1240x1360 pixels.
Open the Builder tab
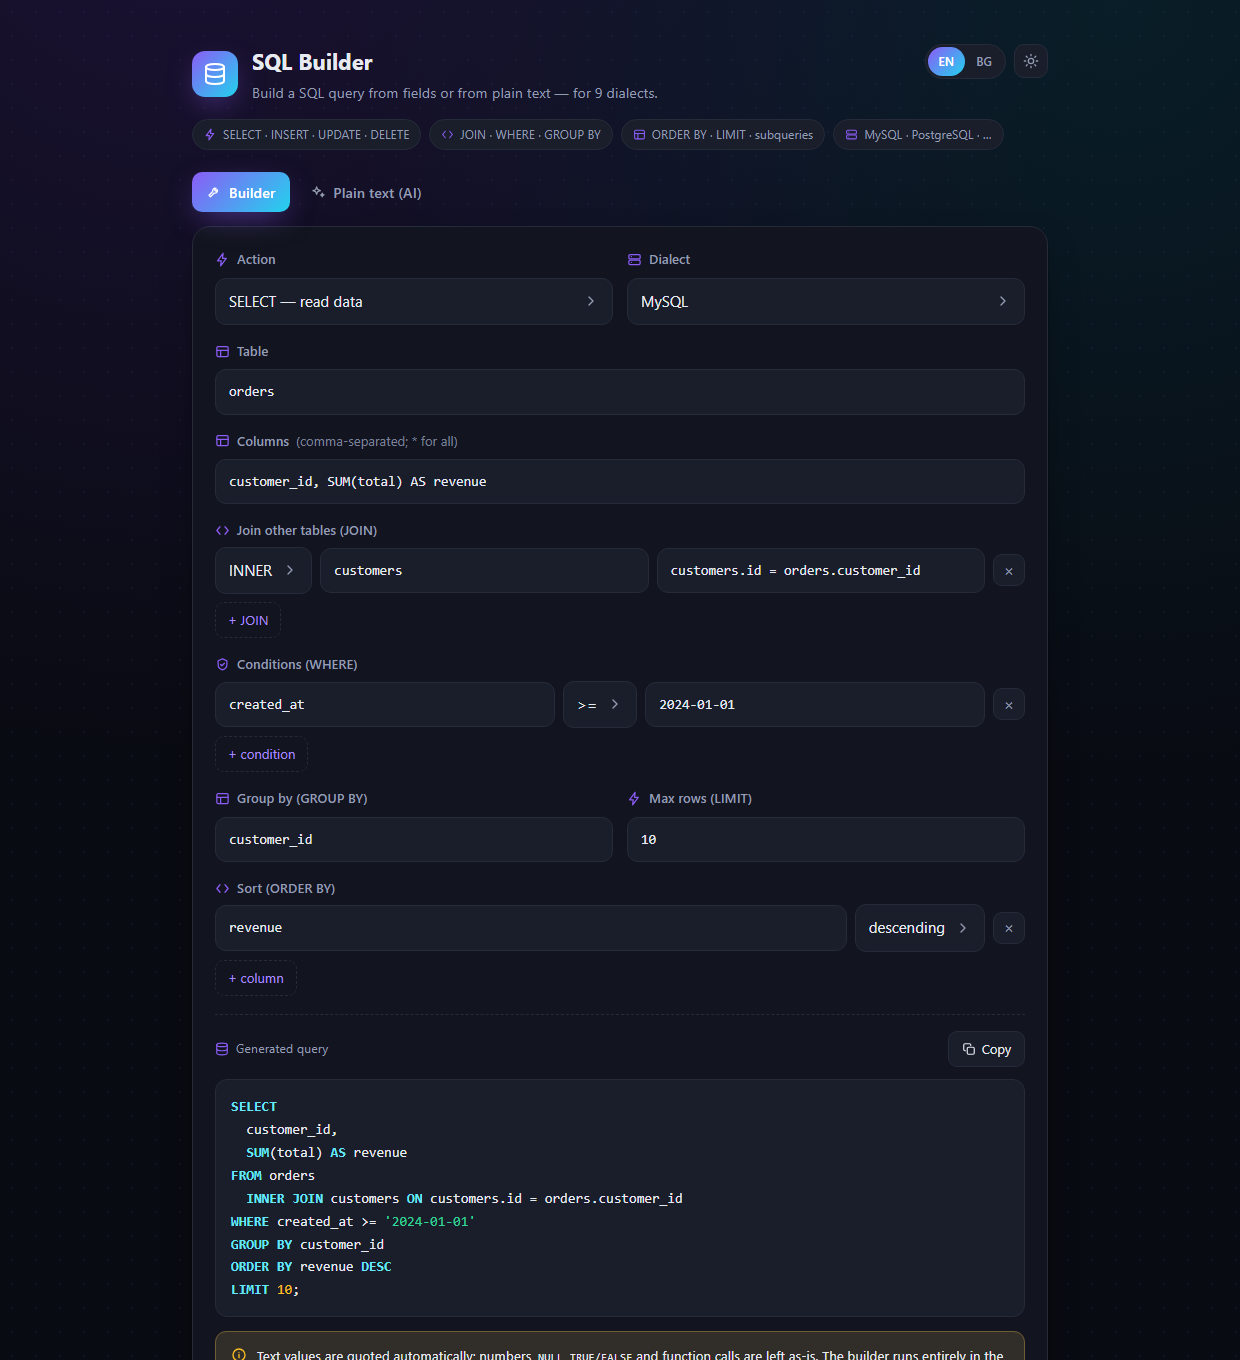pyautogui.click(x=241, y=192)
